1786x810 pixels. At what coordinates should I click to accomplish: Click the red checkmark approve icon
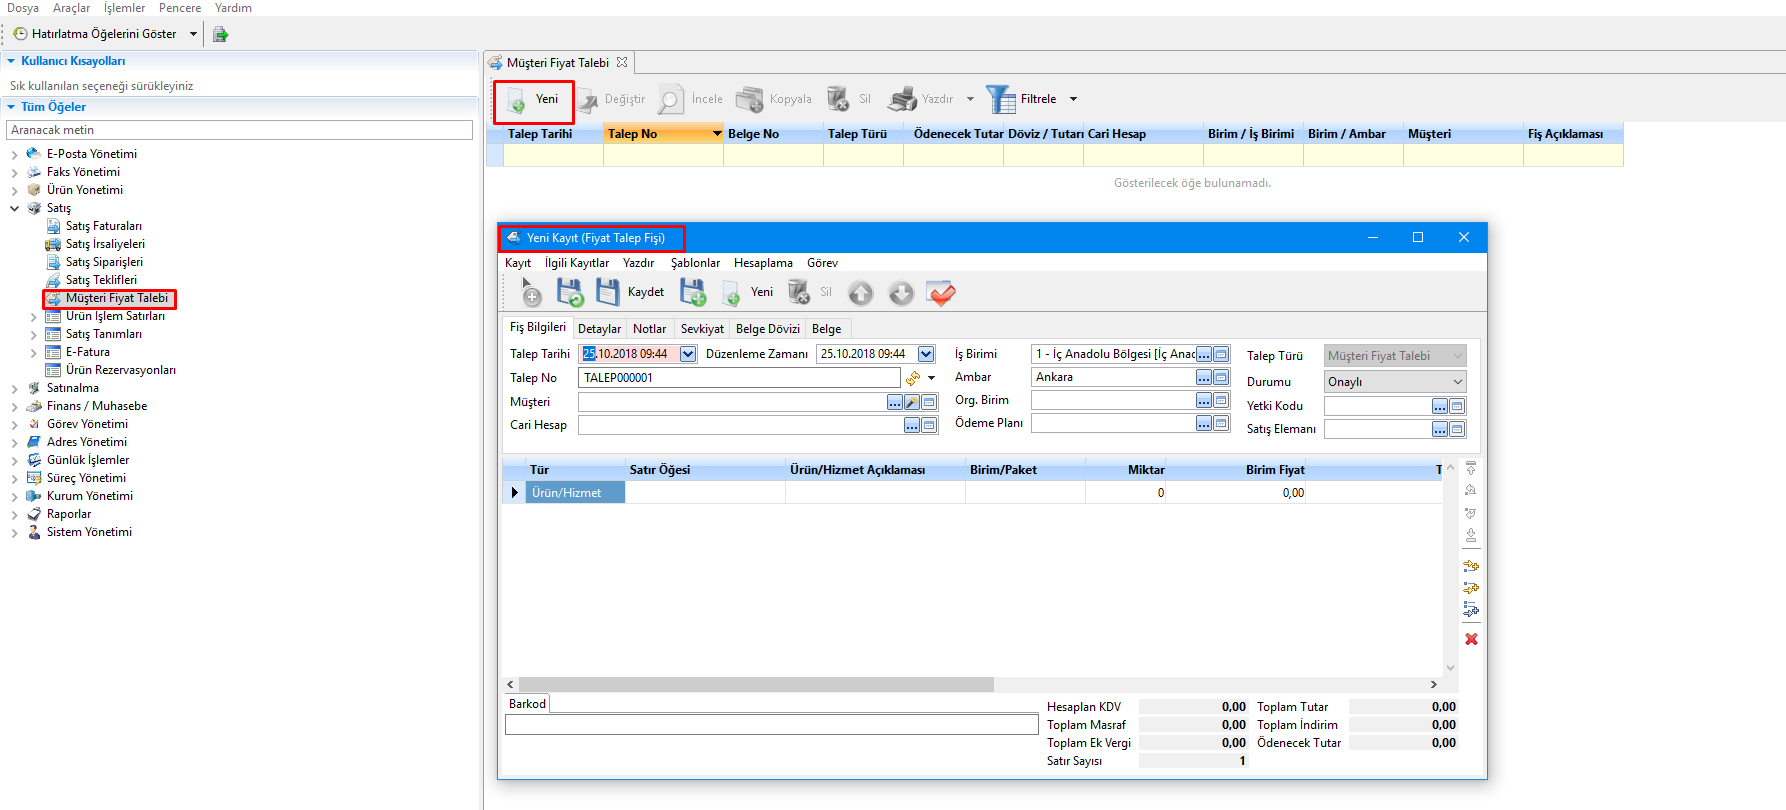(x=941, y=292)
